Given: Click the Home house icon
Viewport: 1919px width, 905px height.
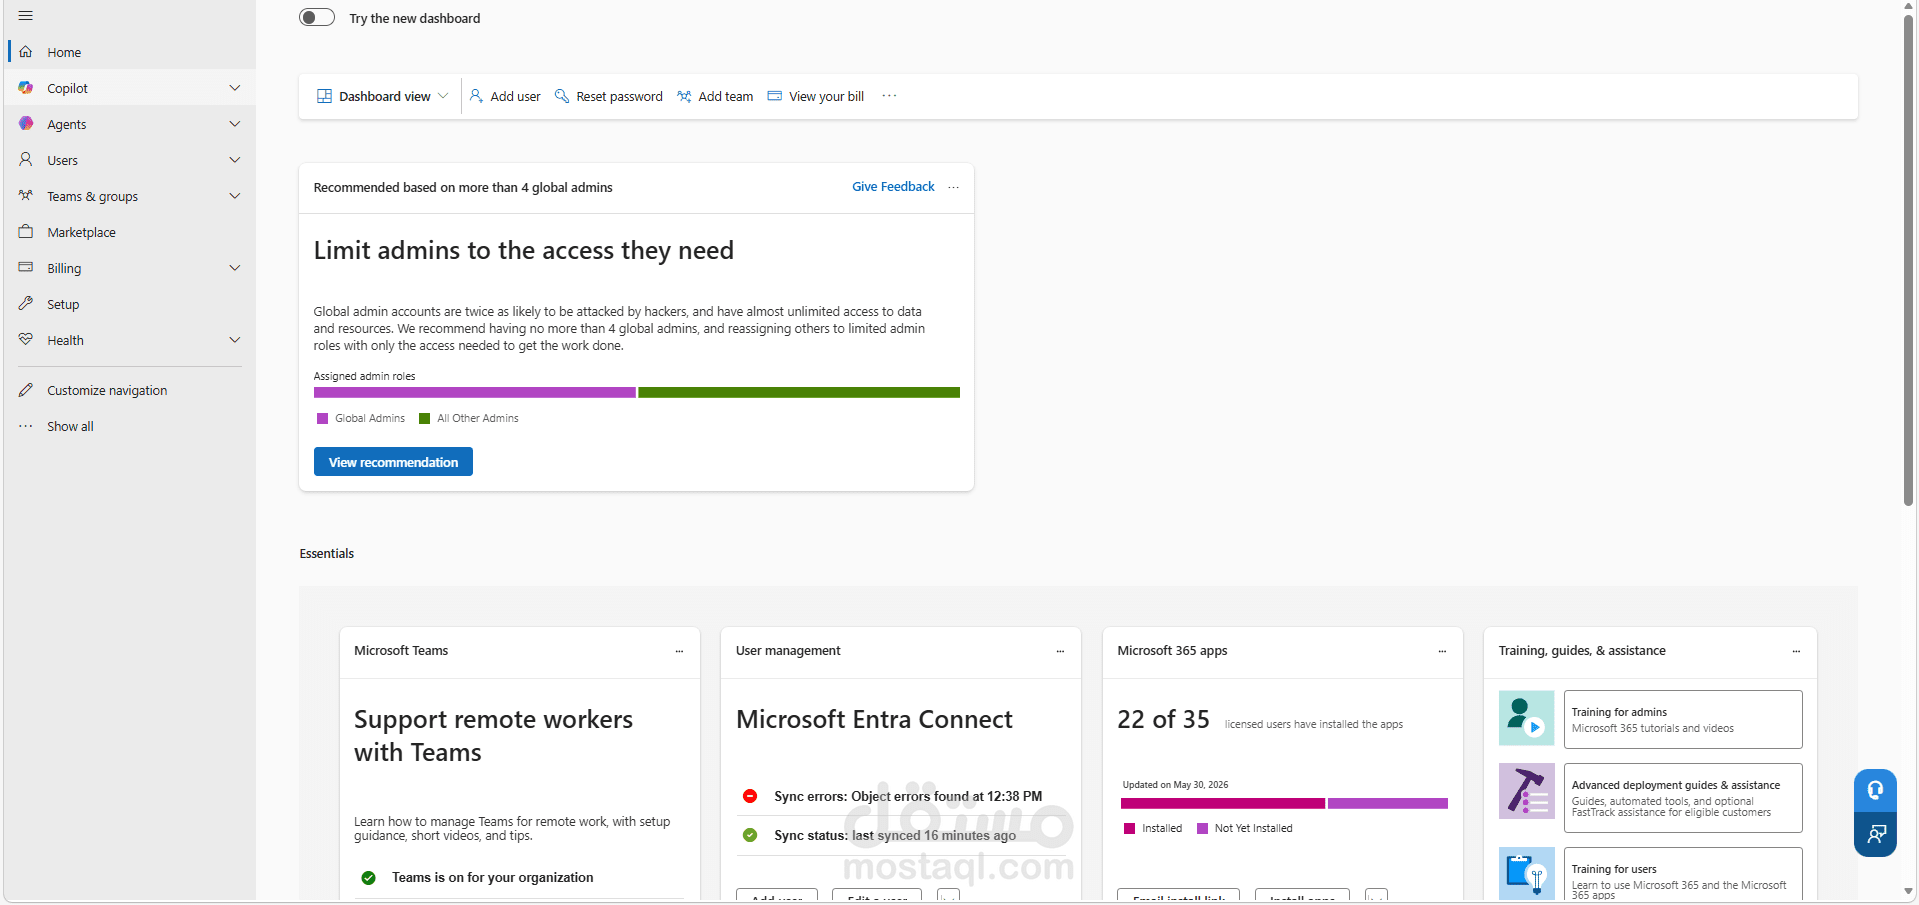Looking at the screenshot, I should tap(26, 52).
